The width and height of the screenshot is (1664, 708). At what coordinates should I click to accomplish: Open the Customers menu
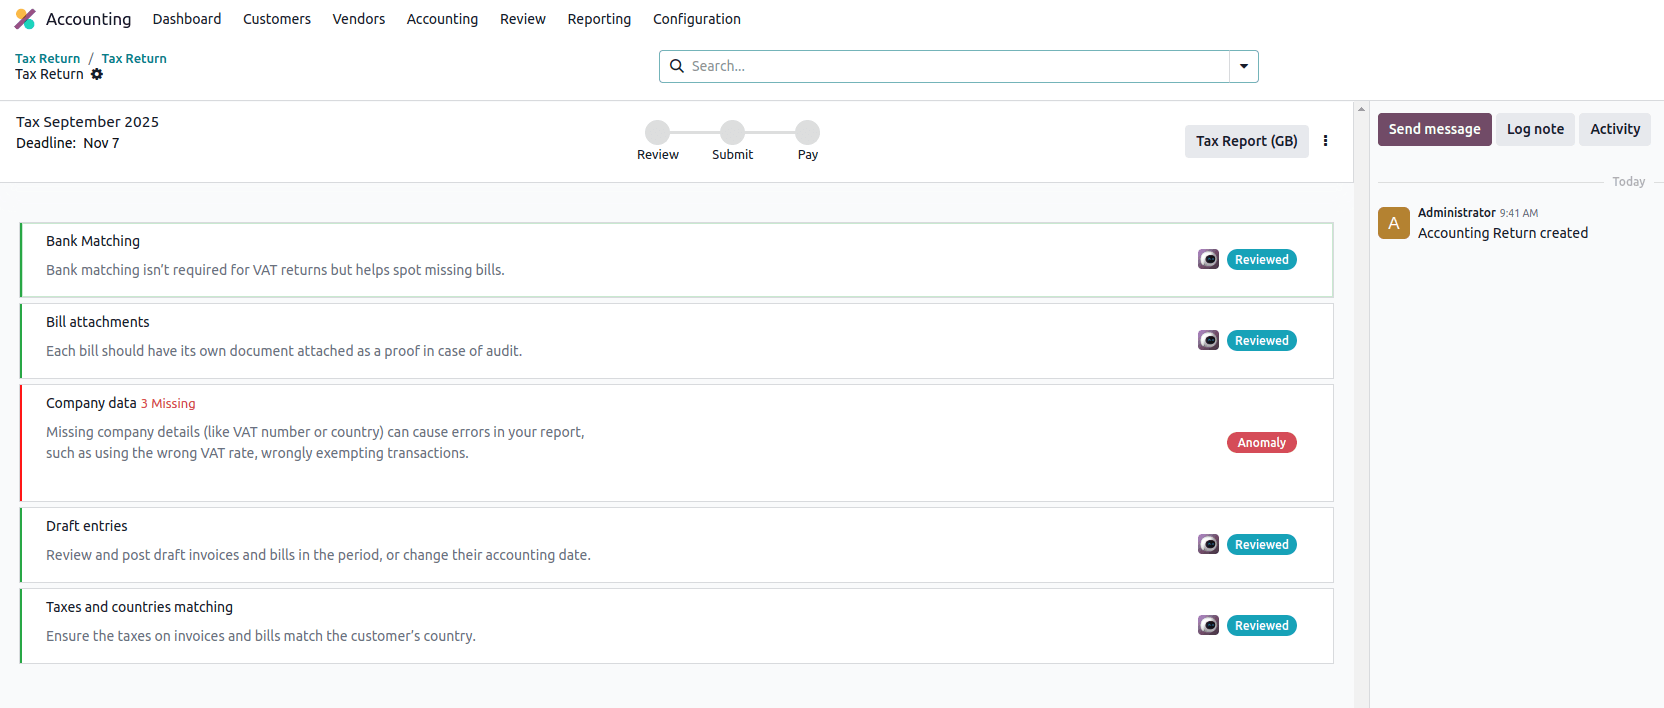point(277,19)
